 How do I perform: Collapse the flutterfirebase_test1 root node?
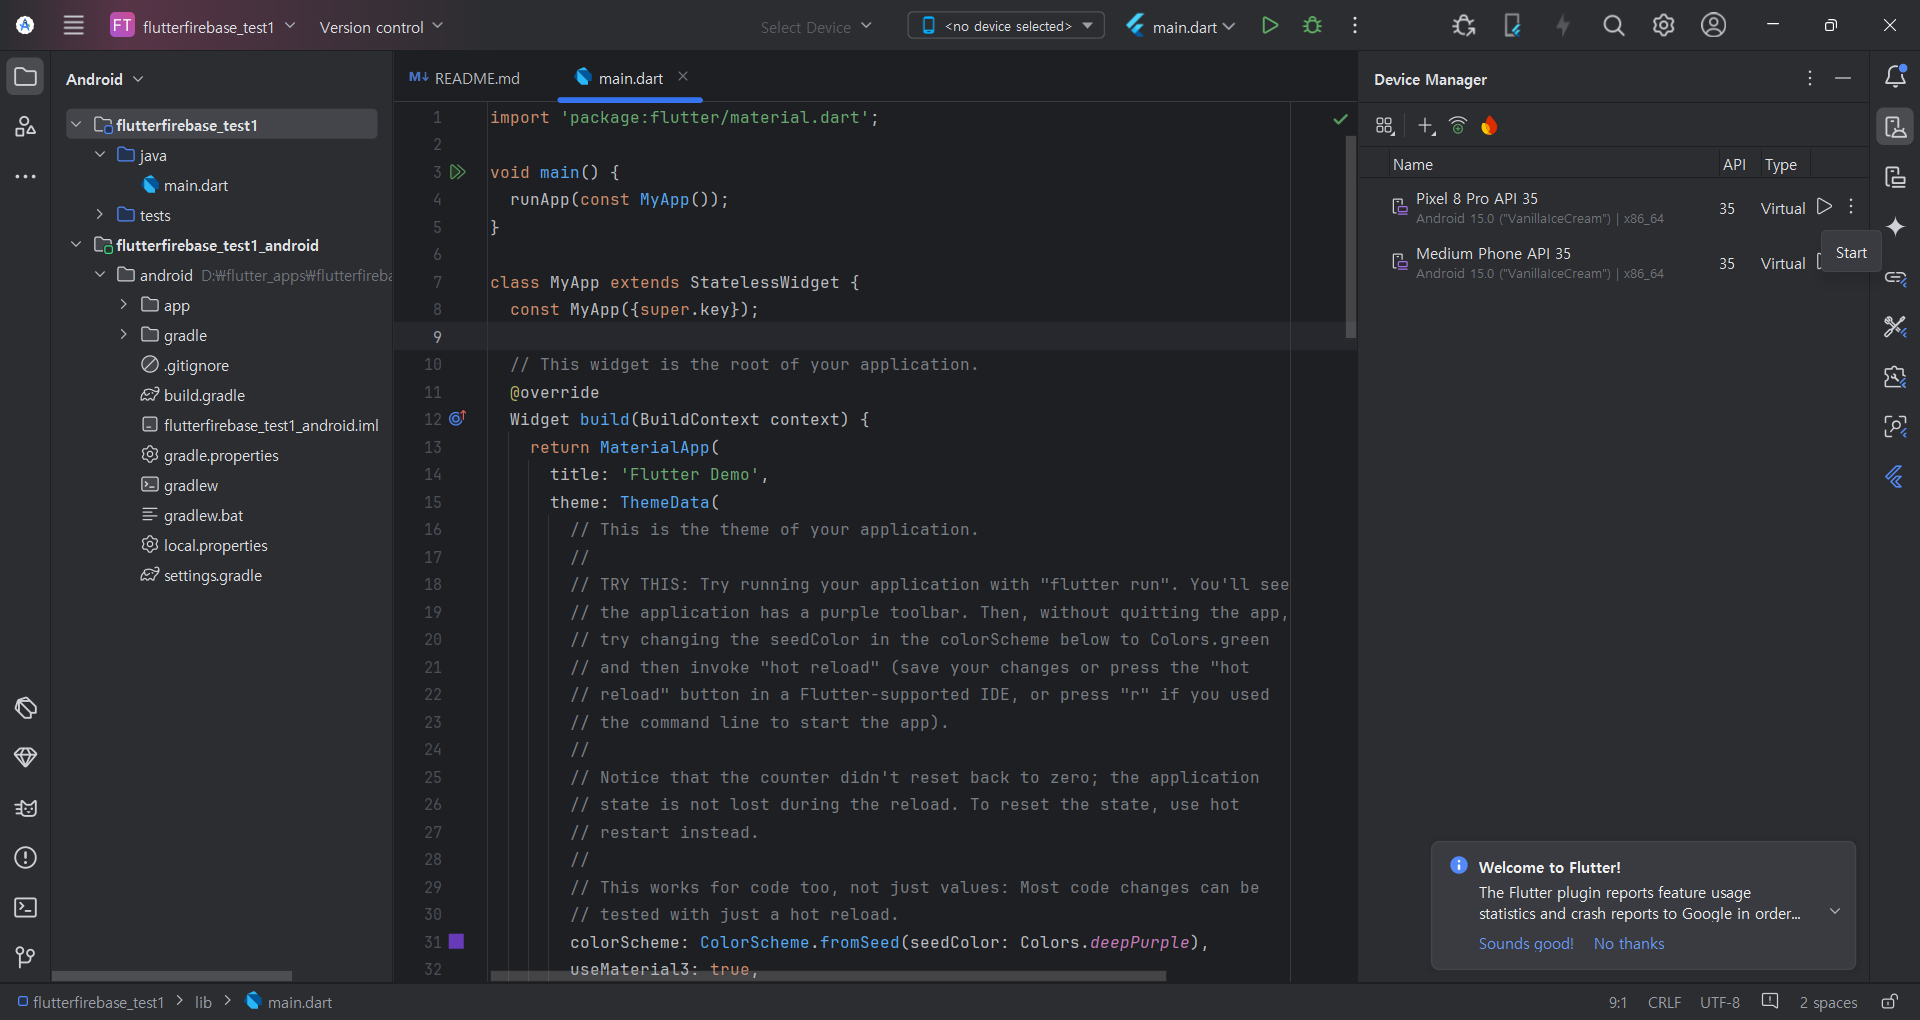point(76,124)
